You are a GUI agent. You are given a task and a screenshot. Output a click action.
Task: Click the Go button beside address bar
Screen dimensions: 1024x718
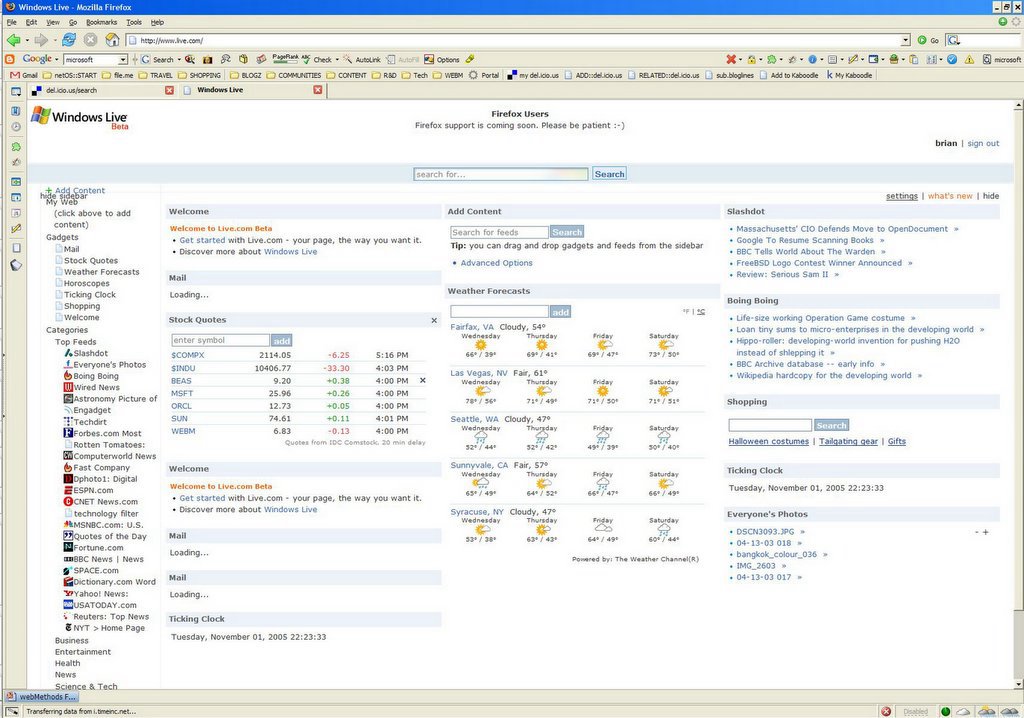click(x=928, y=41)
